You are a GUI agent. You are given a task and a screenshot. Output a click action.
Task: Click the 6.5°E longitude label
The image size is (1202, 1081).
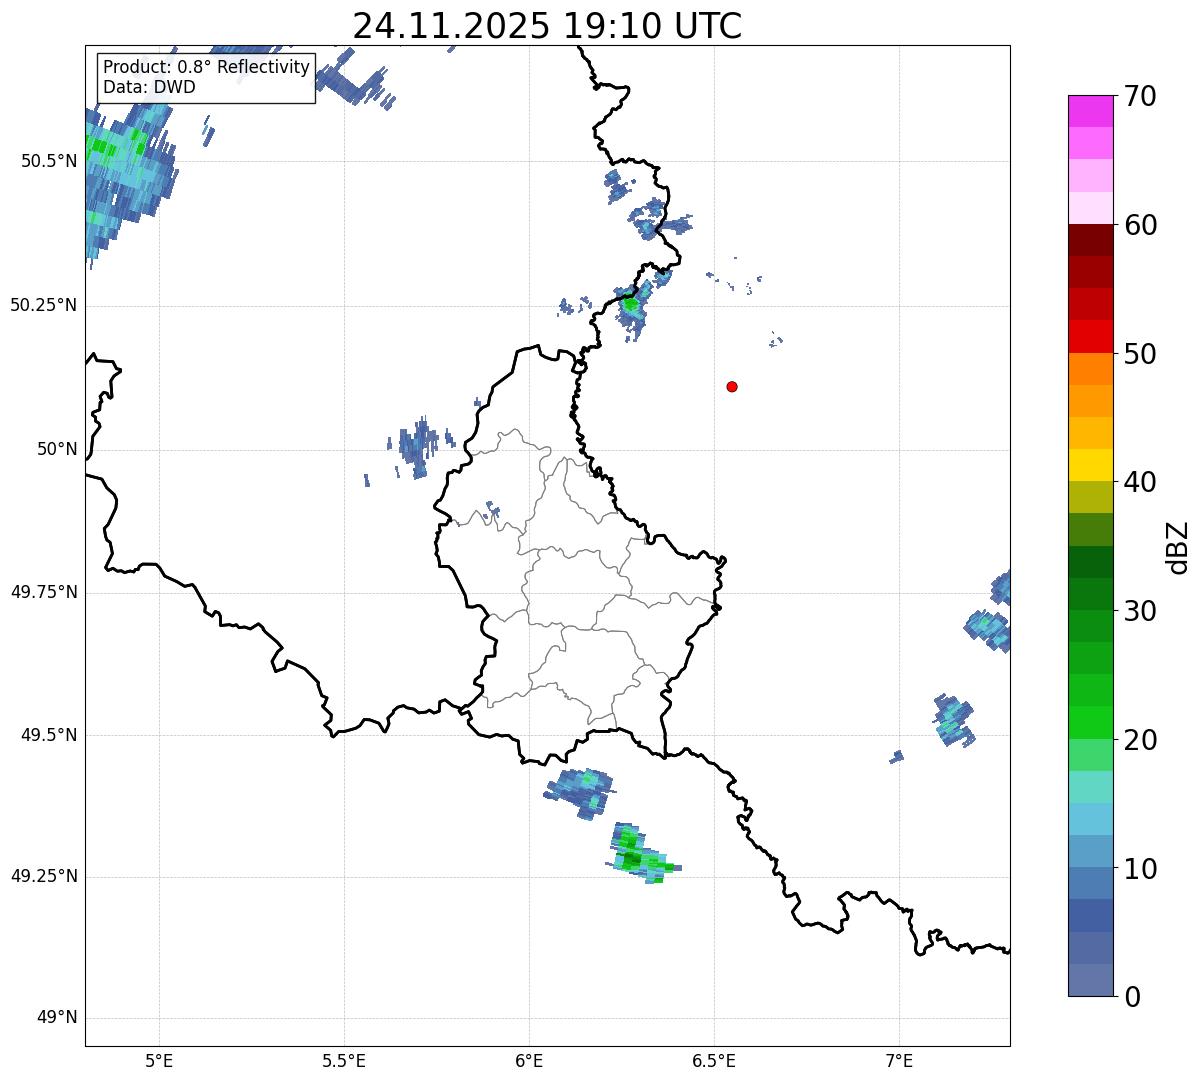714,1060
